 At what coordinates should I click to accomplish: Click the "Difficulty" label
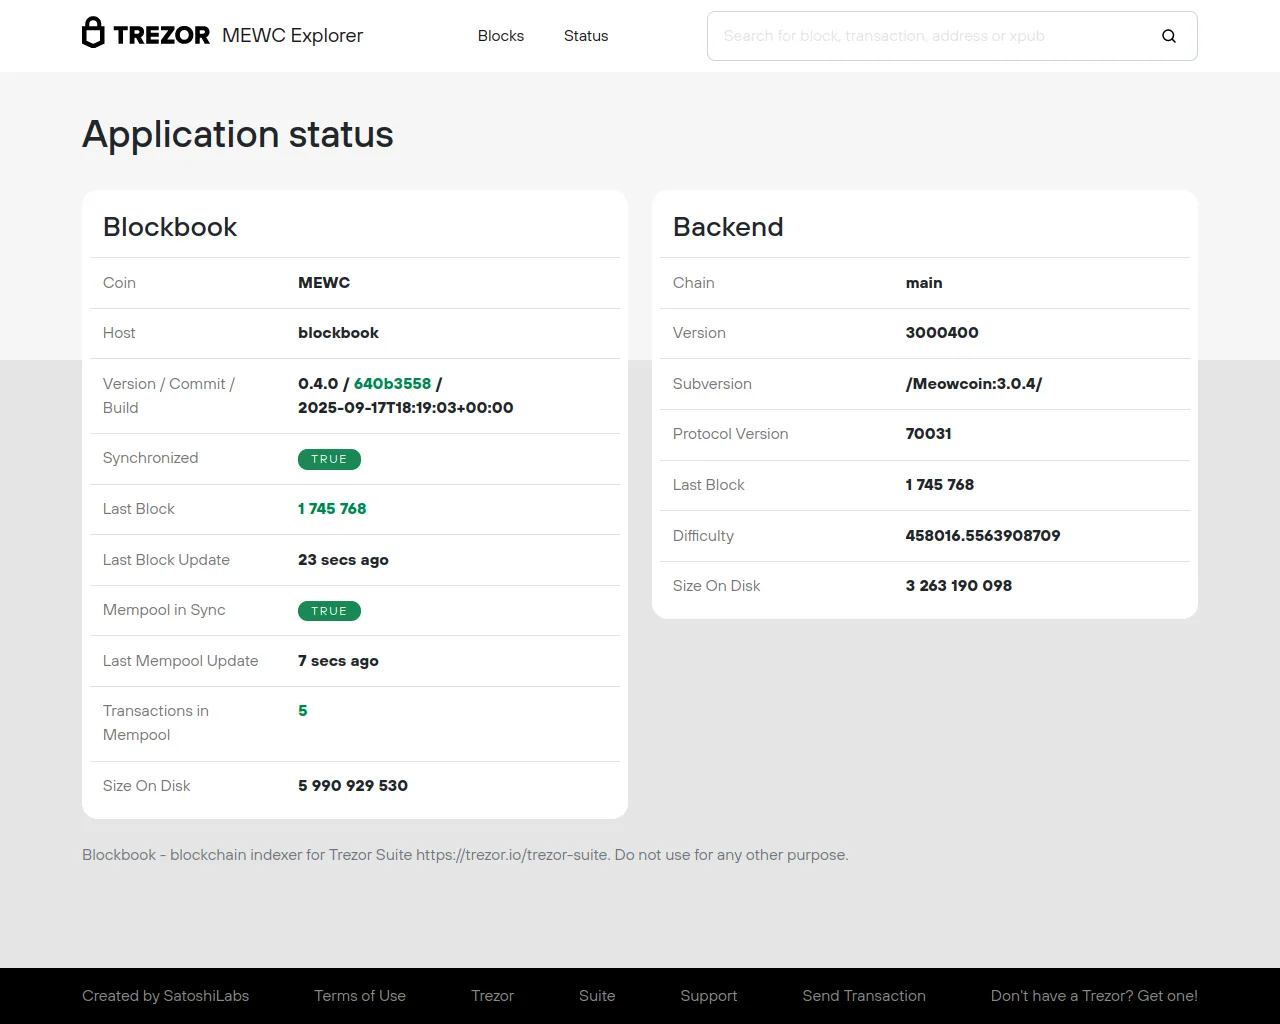point(703,536)
